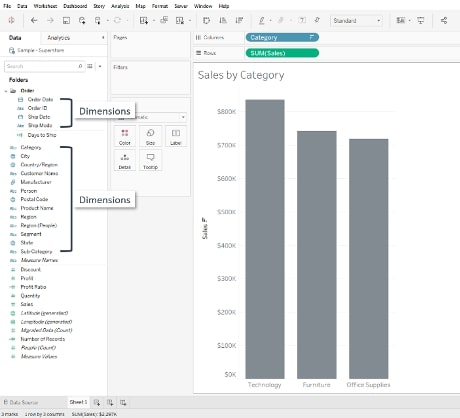Select the Sub-Category field

click(x=36, y=251)
